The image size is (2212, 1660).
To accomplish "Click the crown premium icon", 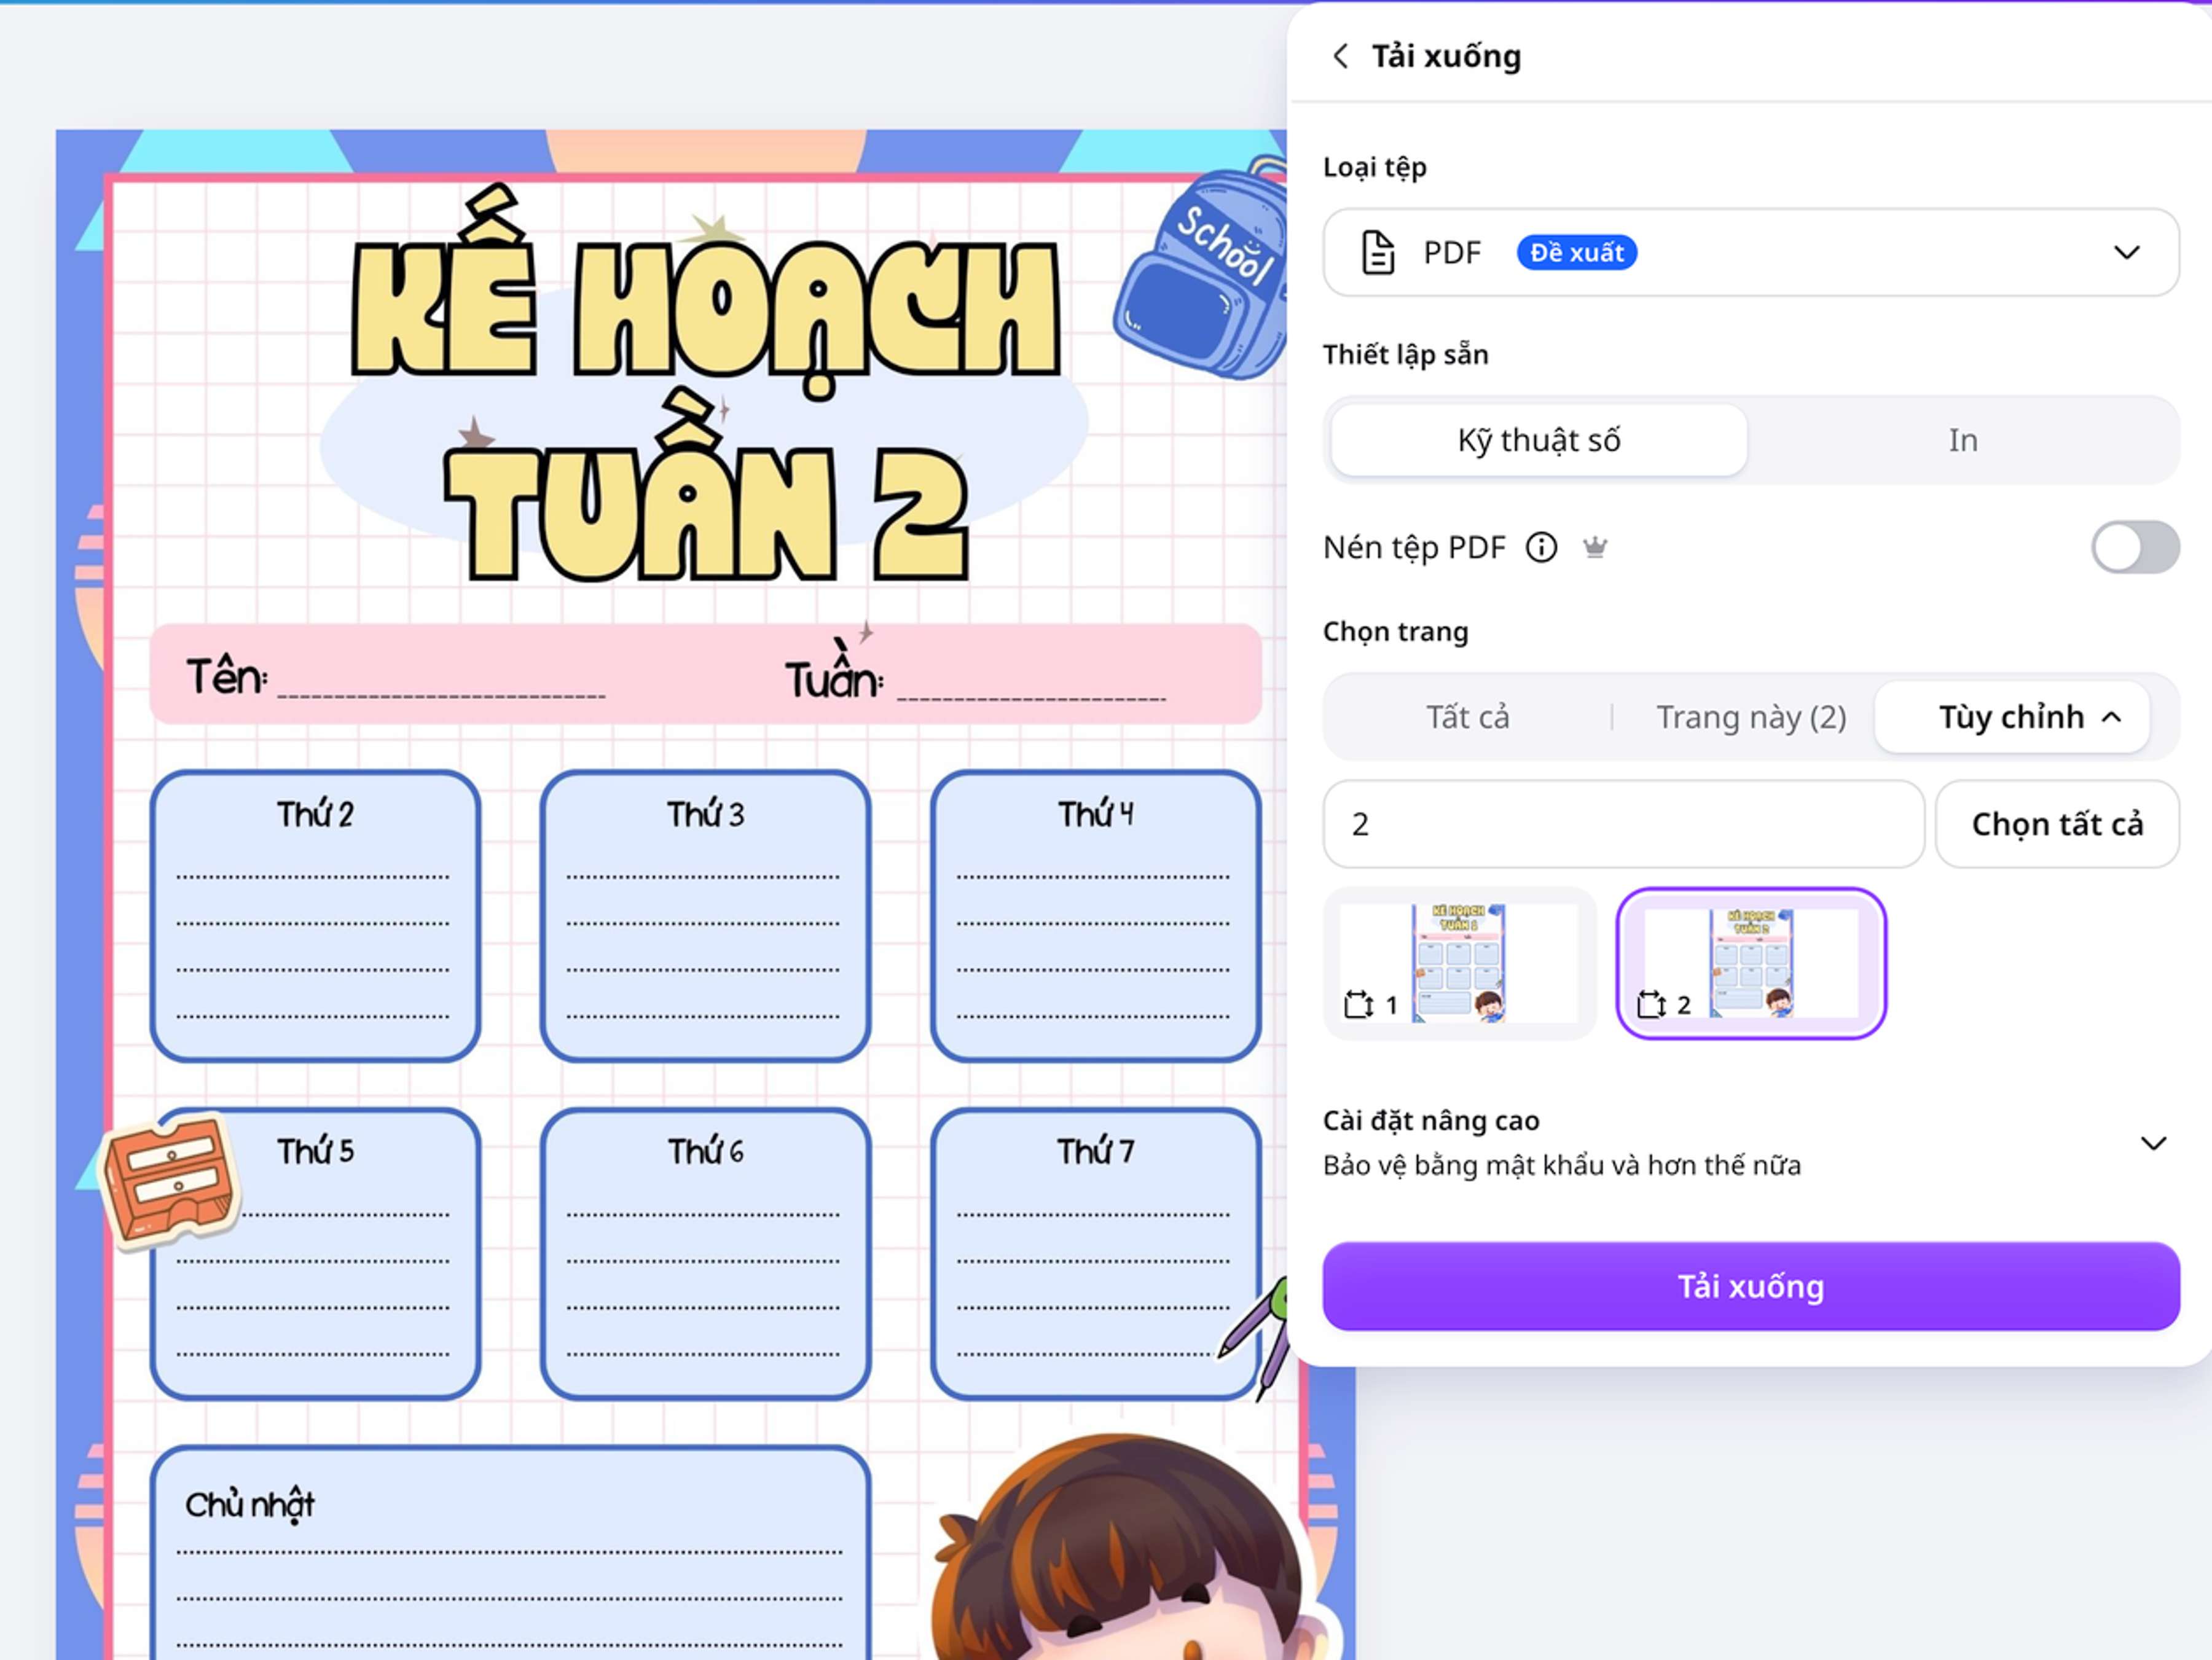I will click(1595, 547).
